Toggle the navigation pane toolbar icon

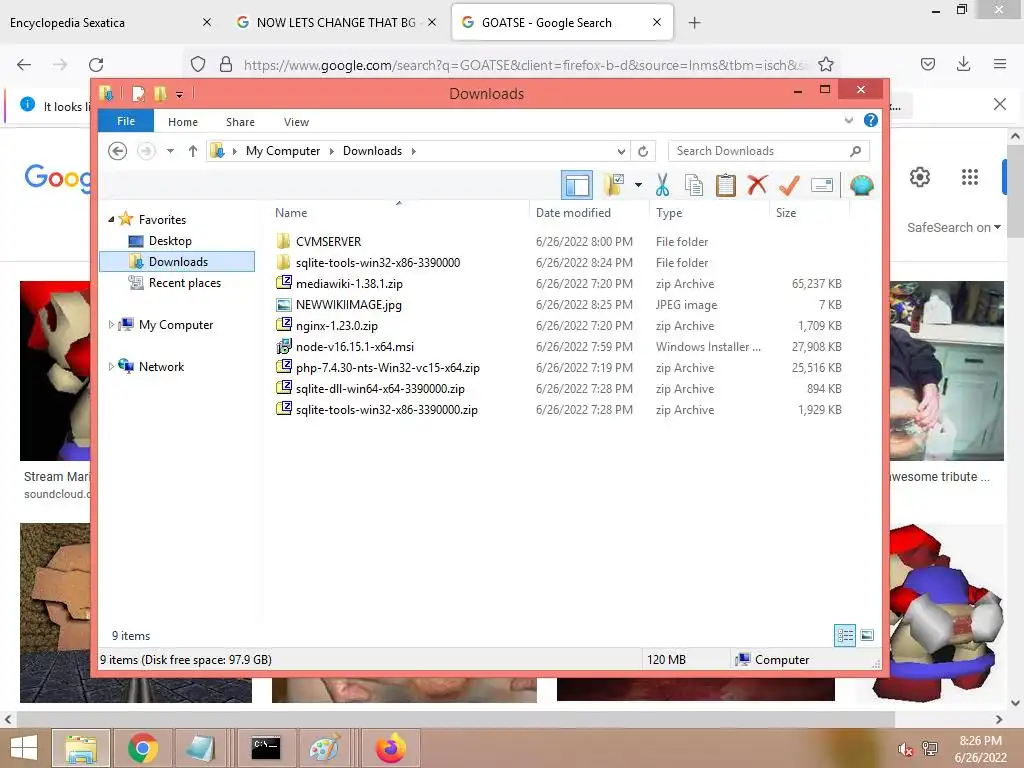click(x=577, y=185)
